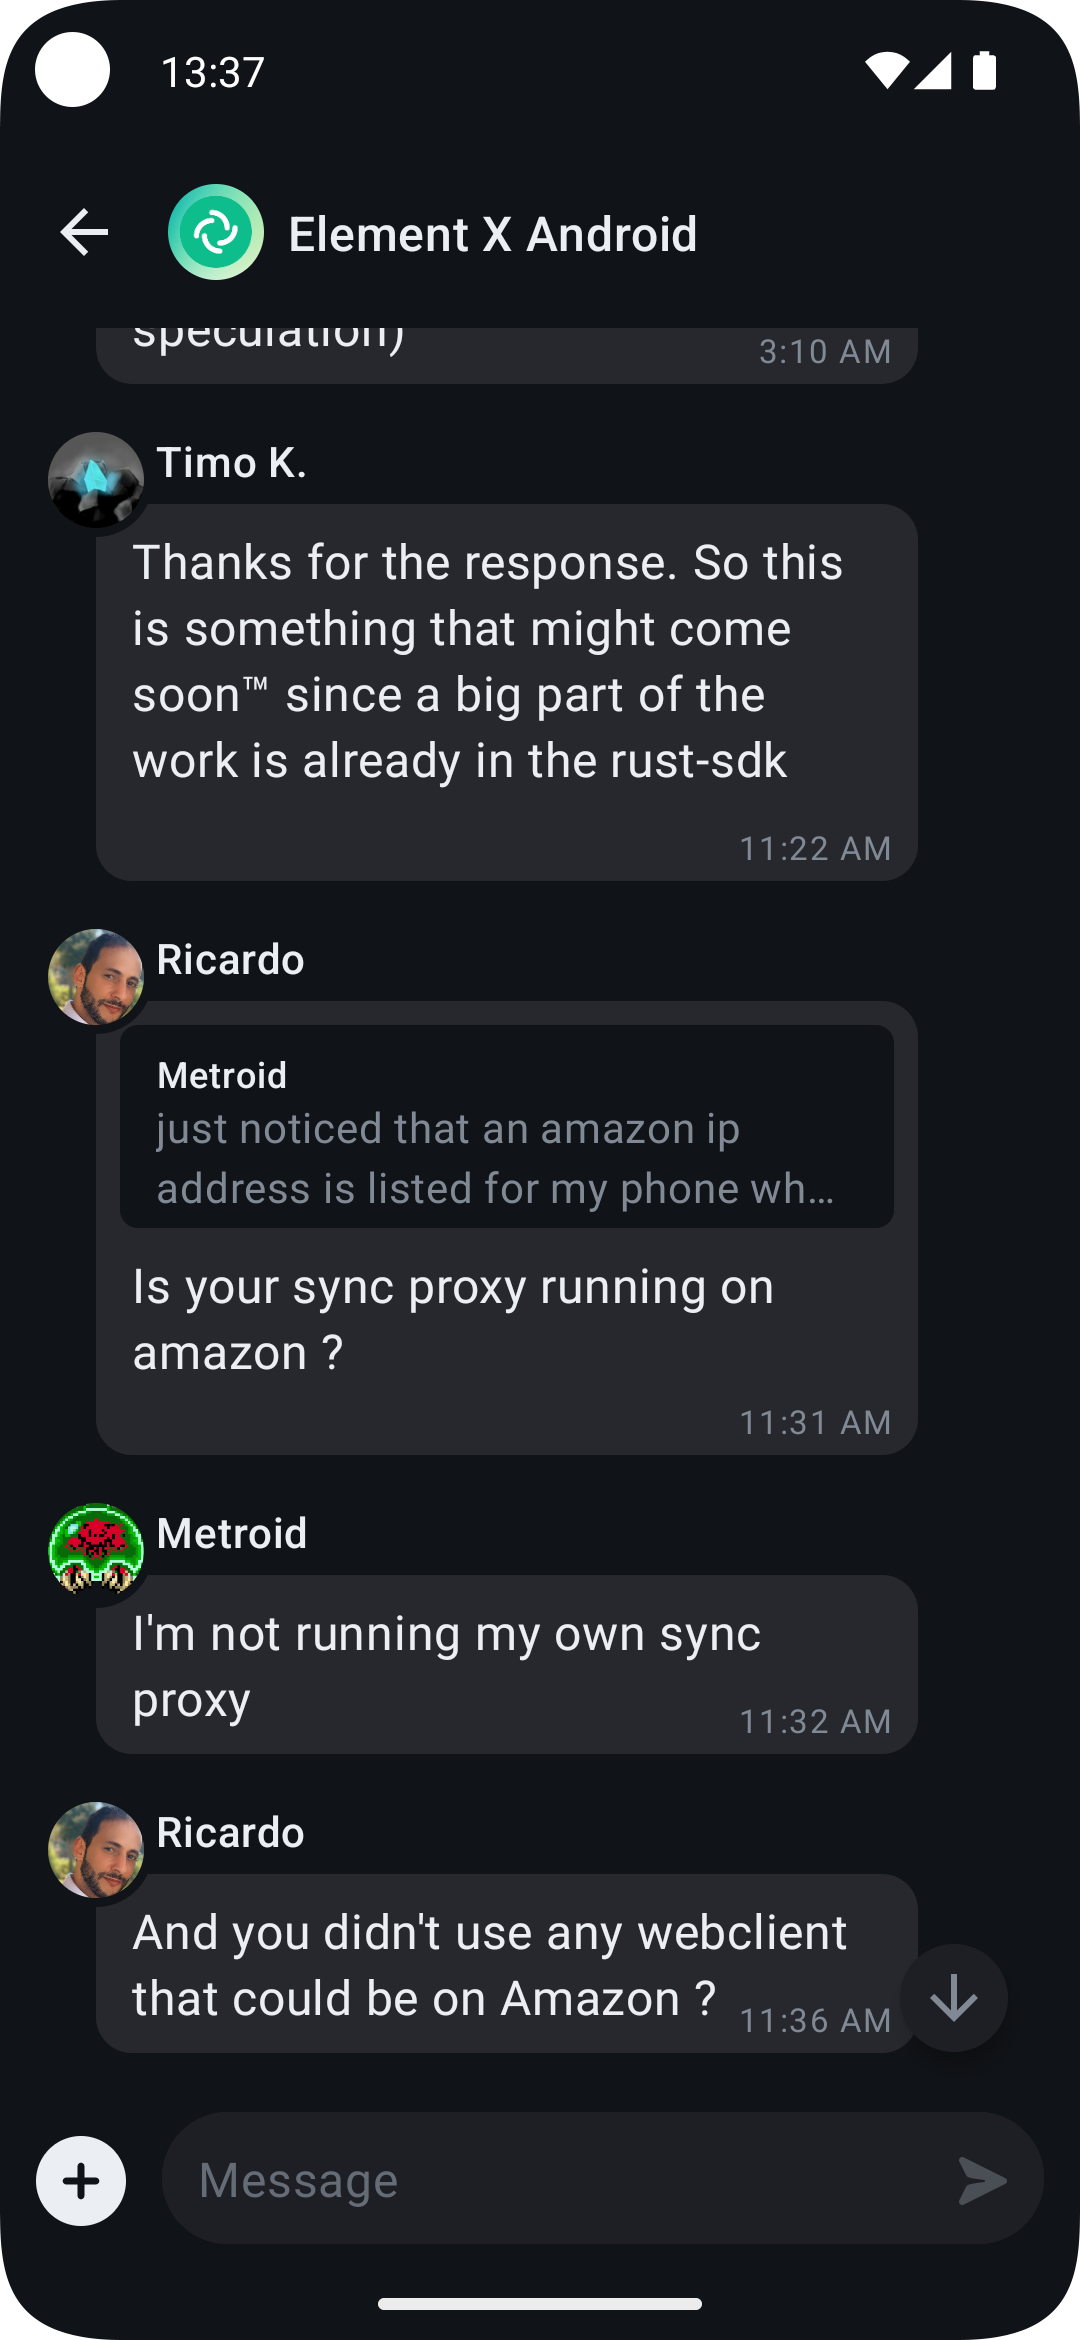Open the quoted Metroid reply preview

coord(506,1127)
